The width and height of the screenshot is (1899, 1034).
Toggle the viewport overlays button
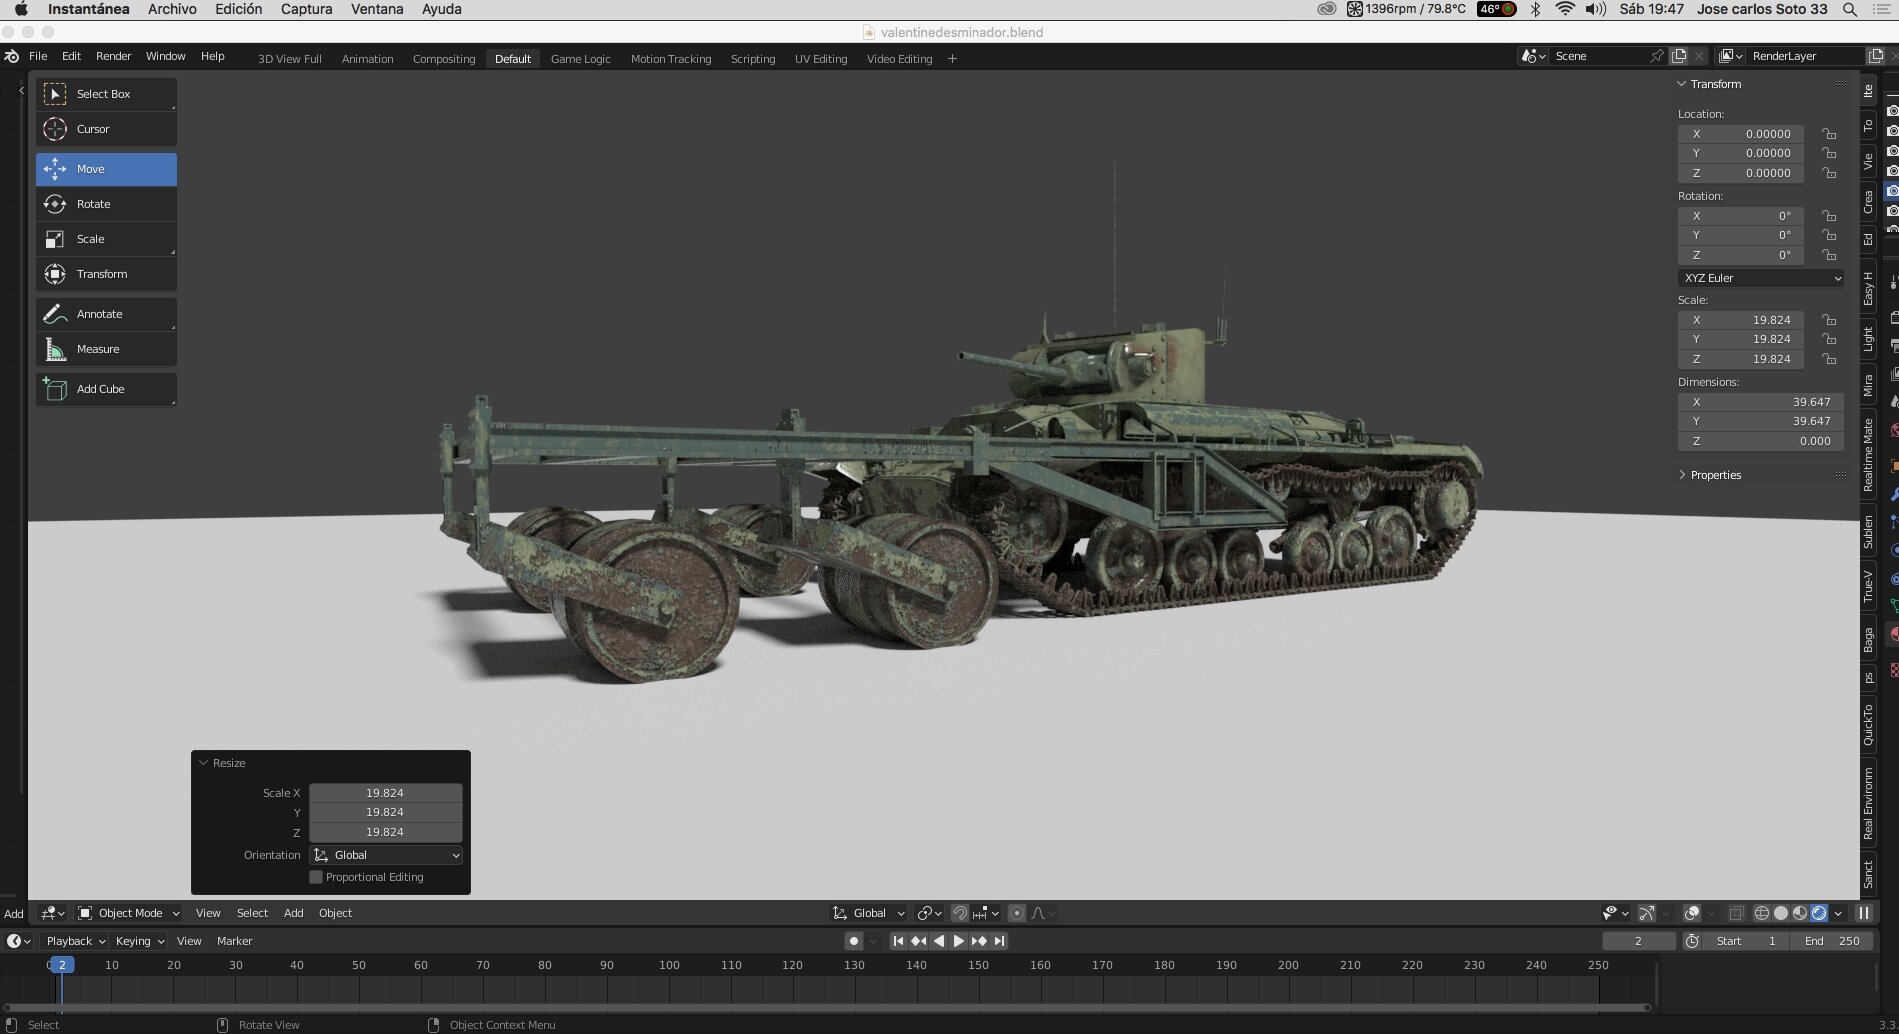pyautogui.click(x=1692, y=913)
